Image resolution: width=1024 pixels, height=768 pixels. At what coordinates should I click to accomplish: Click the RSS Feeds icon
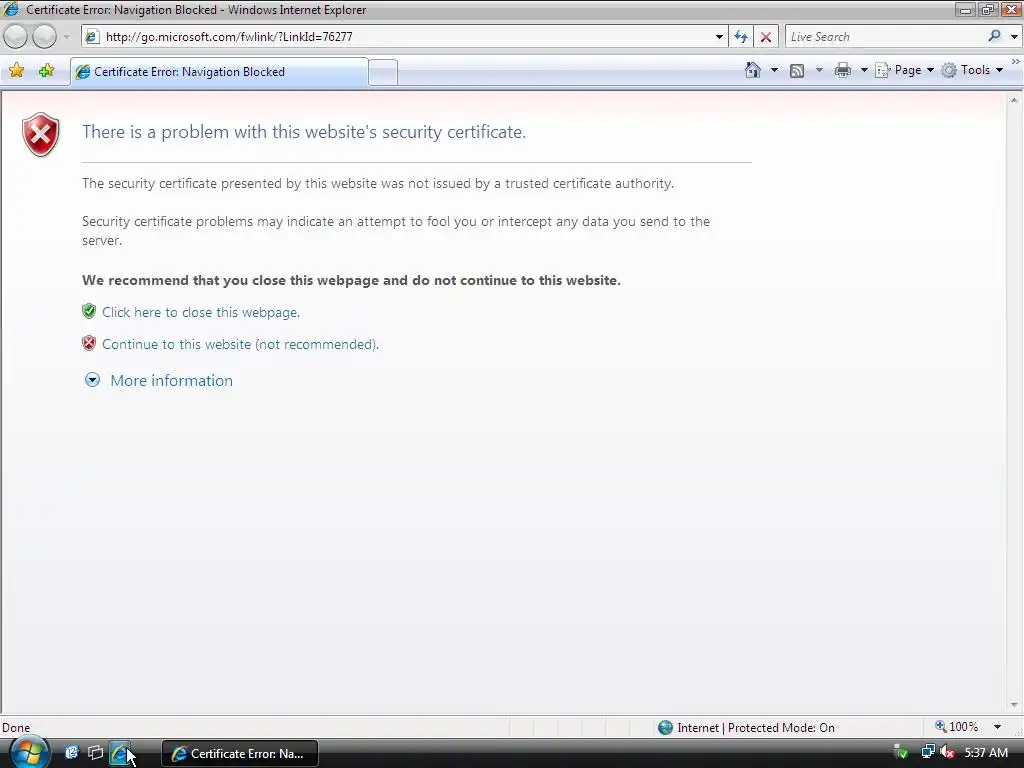[x=797, y=71]
